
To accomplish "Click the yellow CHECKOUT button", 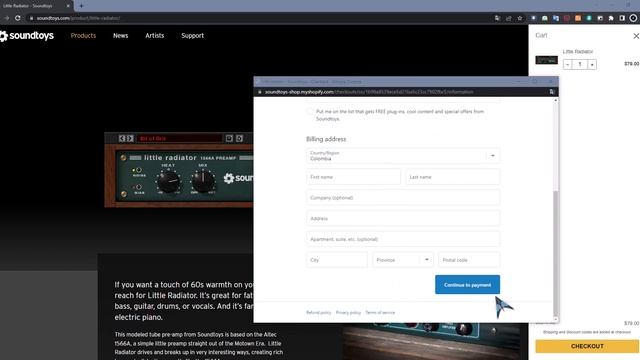I will point(587,346).
